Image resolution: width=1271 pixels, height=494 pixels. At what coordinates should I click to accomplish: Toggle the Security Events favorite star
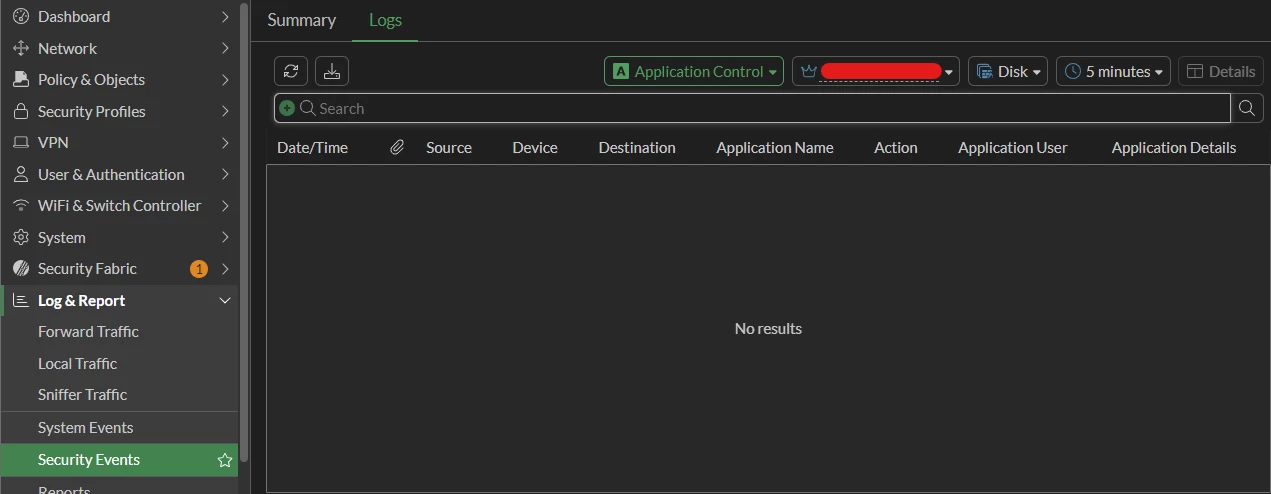pos(225,460)
